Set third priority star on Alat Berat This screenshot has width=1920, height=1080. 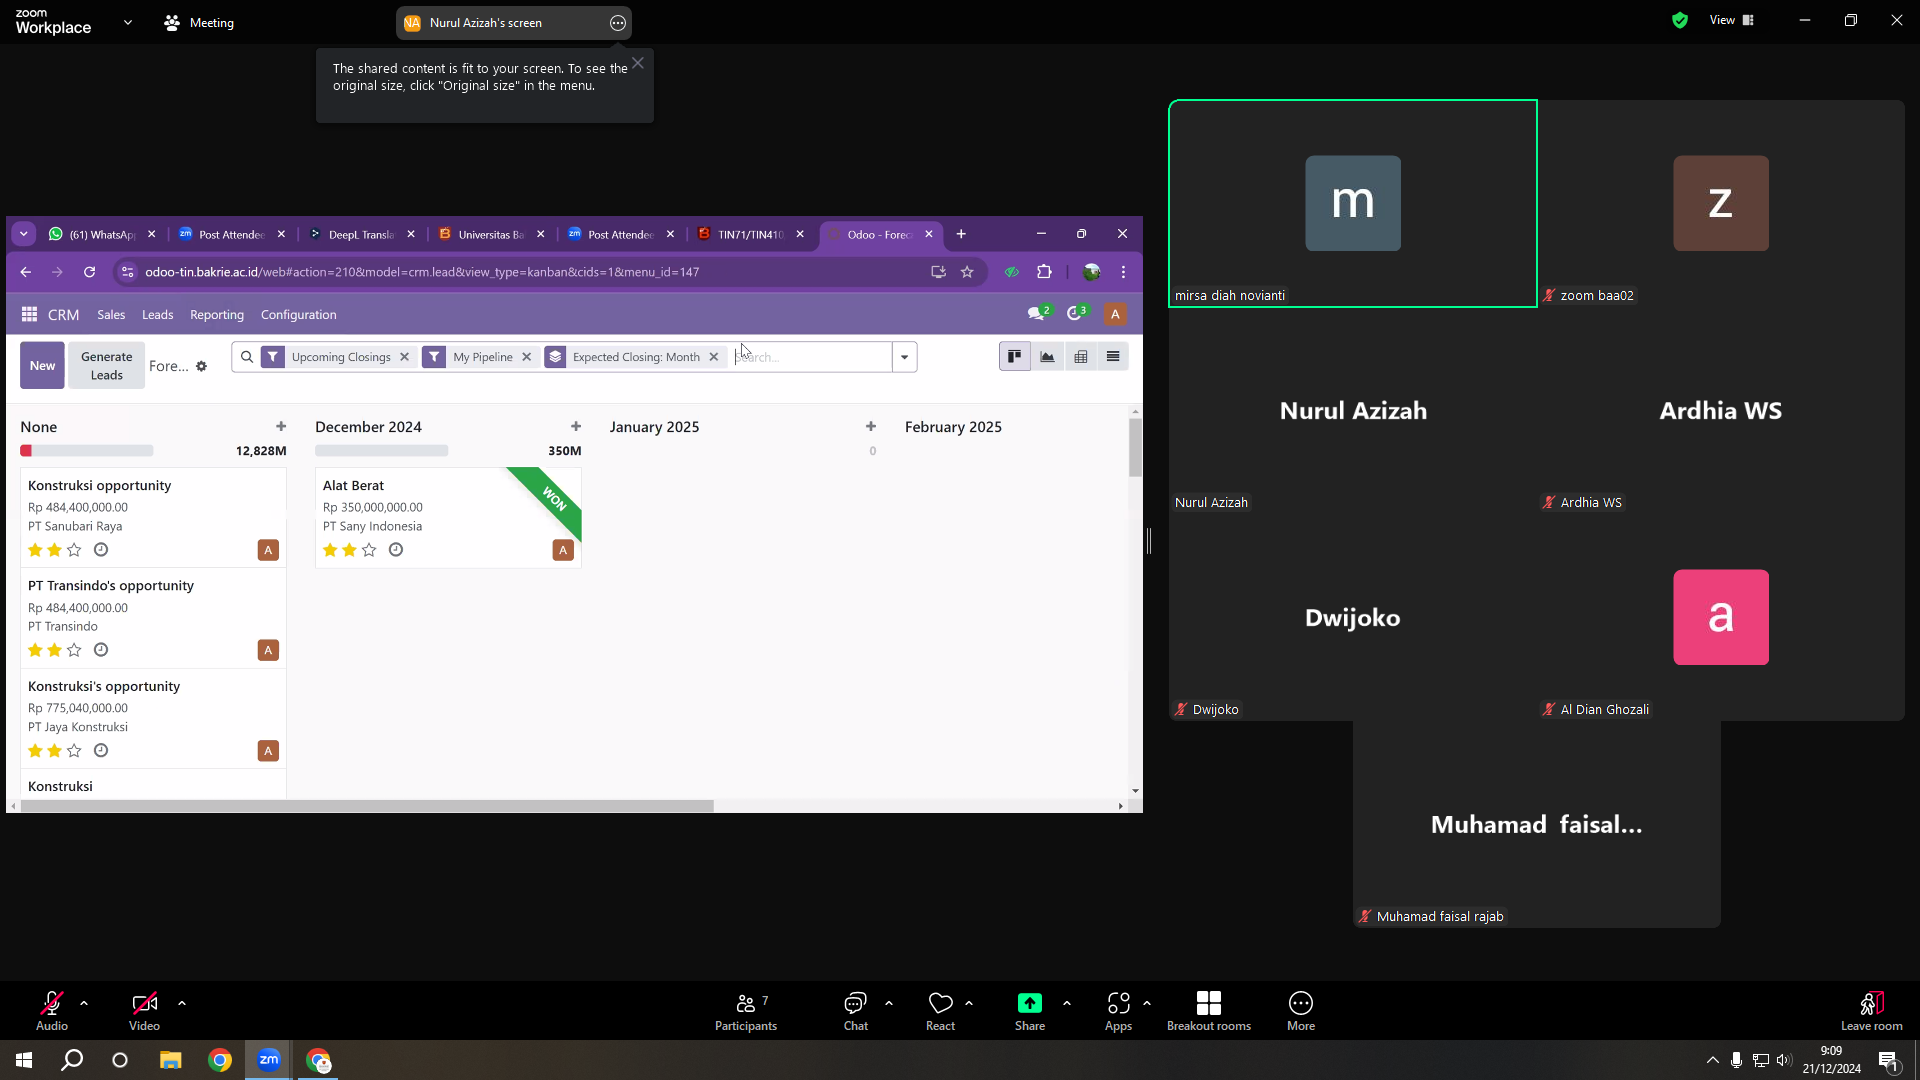(x=369, y=550)
